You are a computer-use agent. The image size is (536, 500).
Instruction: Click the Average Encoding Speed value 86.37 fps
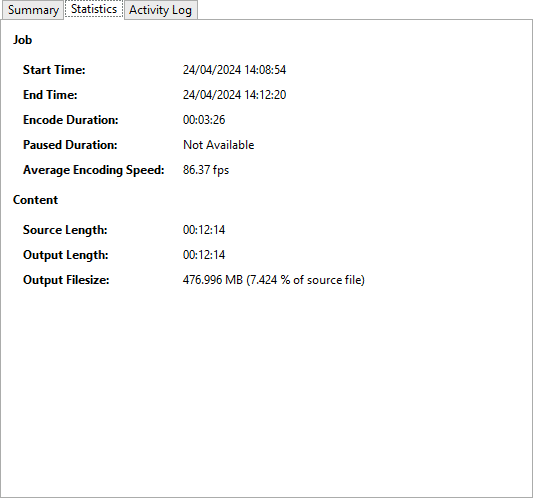[x=206, y=170]
